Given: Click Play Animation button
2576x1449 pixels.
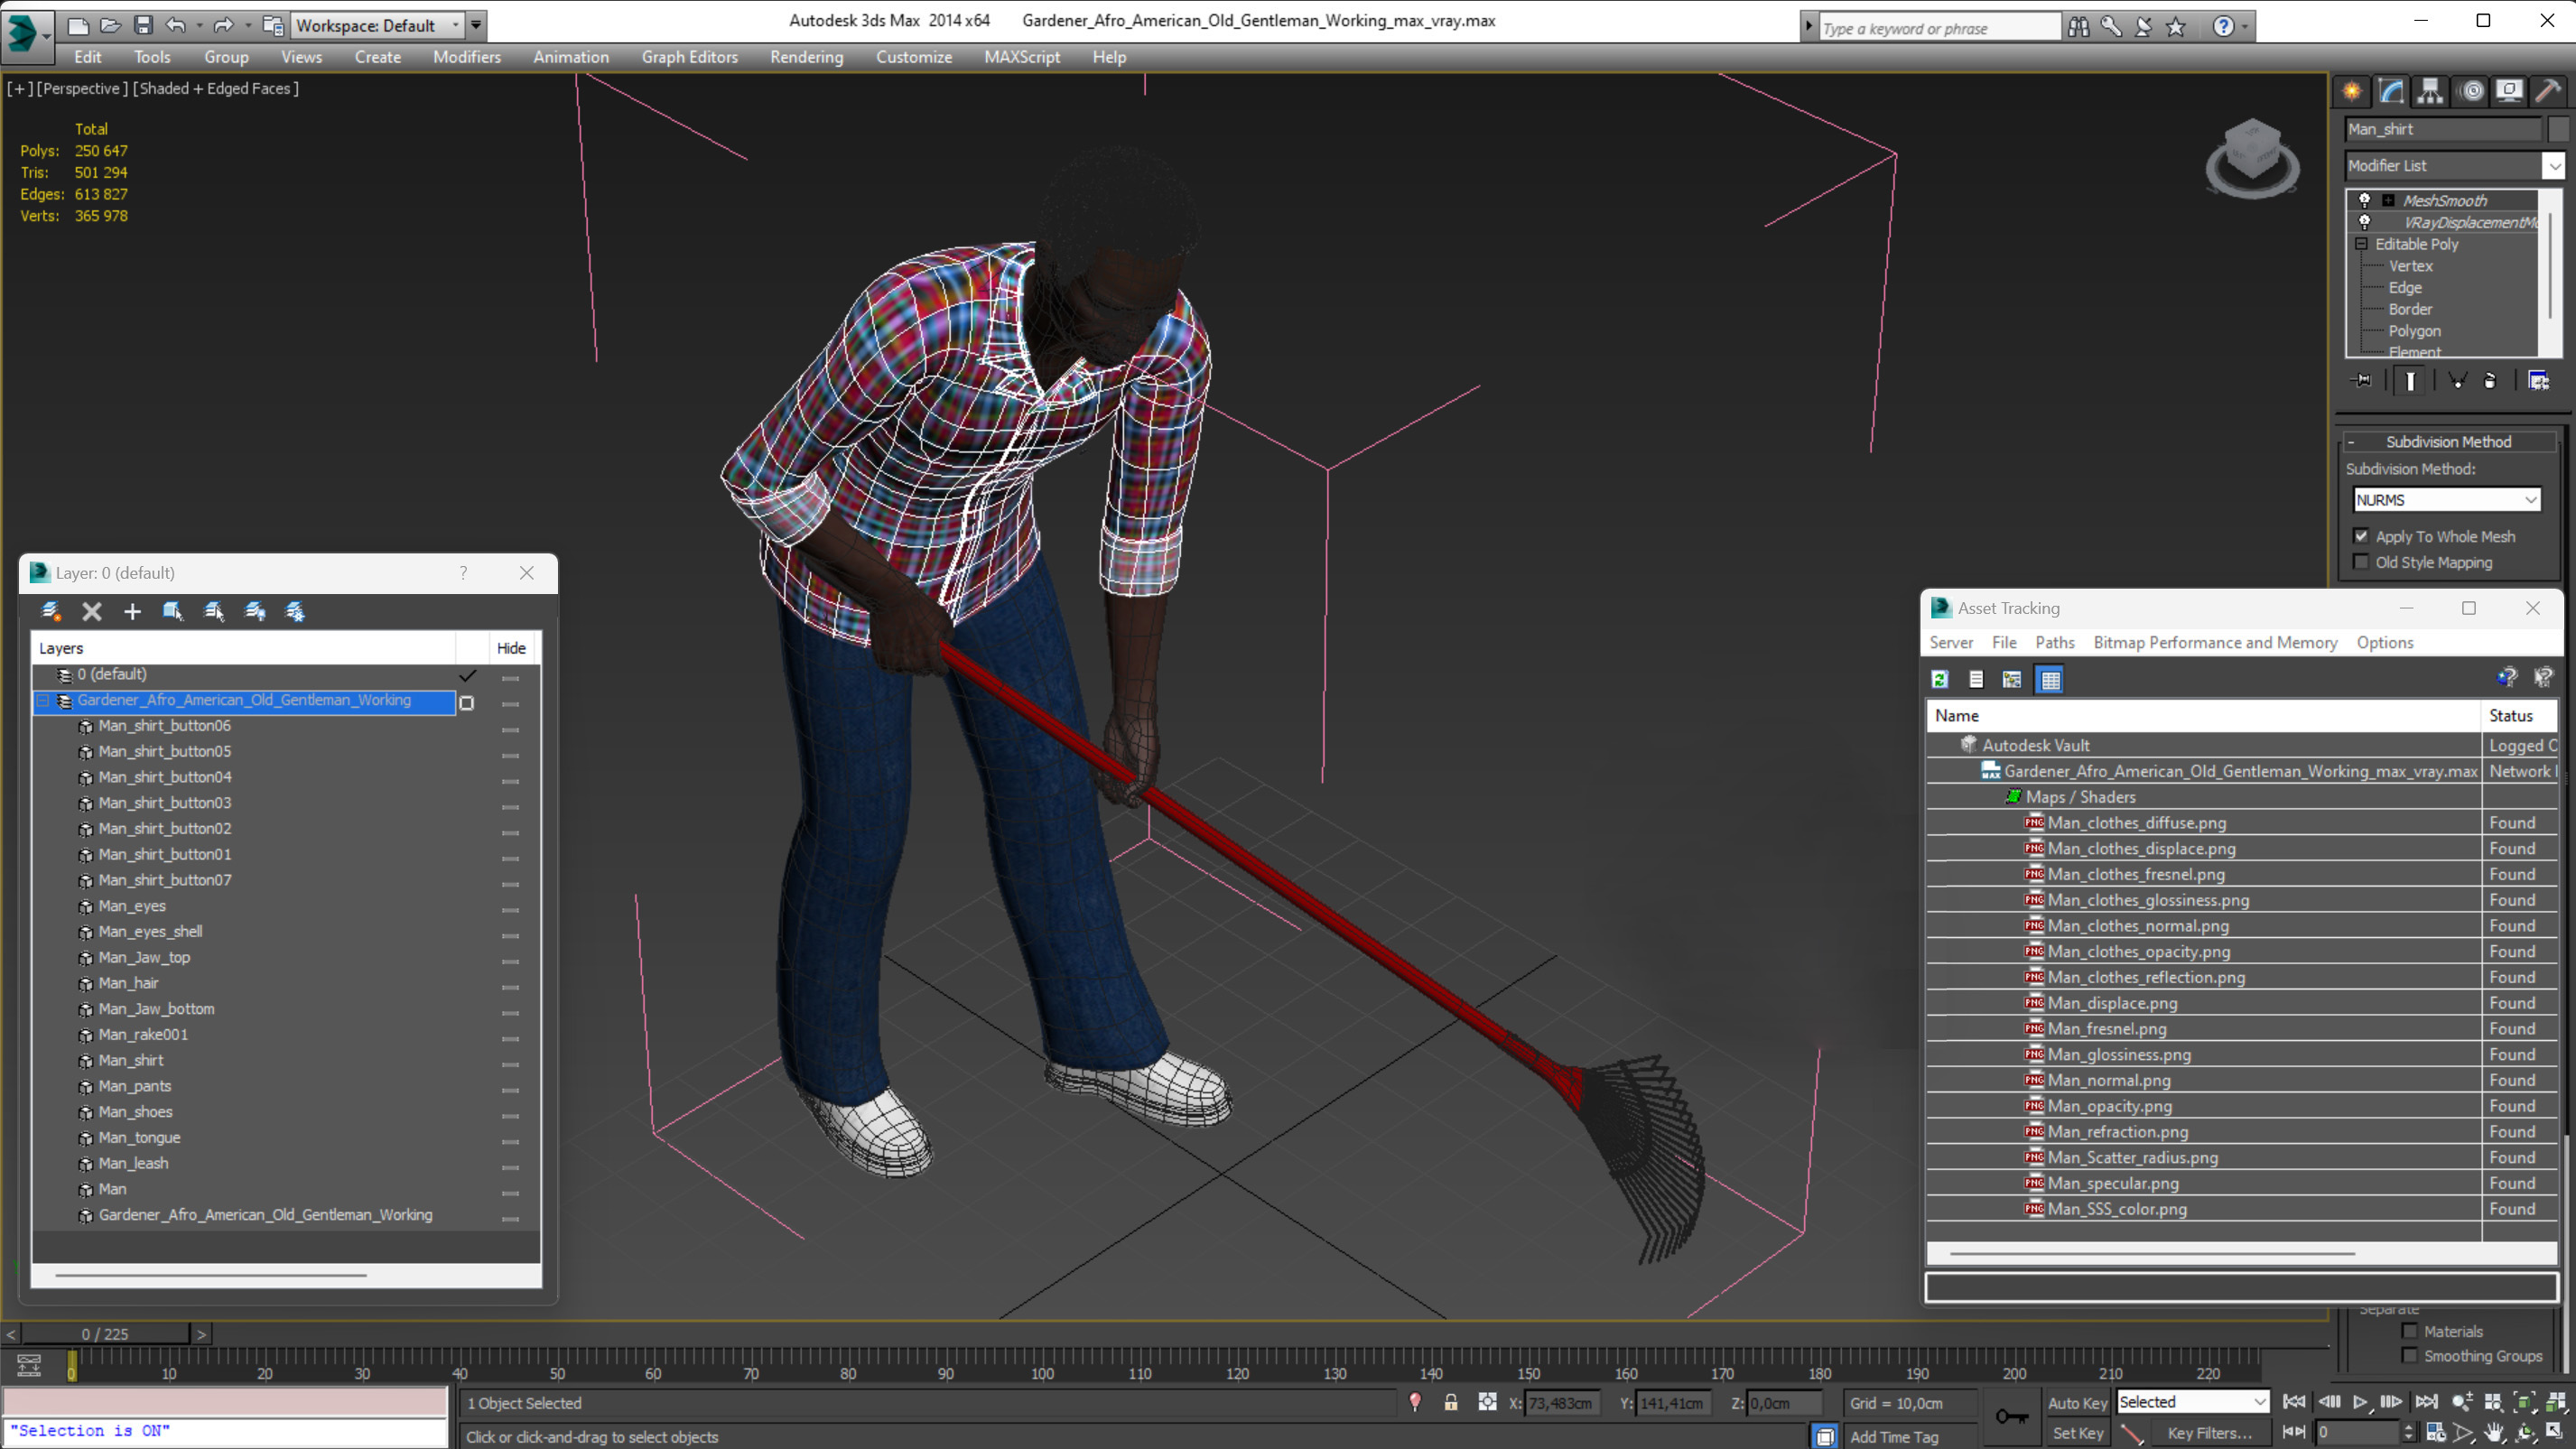Looking at the screenshot, I should pos(2360,1402).
